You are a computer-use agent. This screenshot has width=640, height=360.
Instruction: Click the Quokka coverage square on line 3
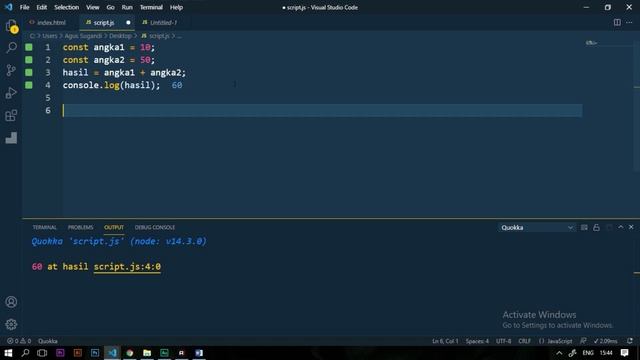[x=29, y=72]
